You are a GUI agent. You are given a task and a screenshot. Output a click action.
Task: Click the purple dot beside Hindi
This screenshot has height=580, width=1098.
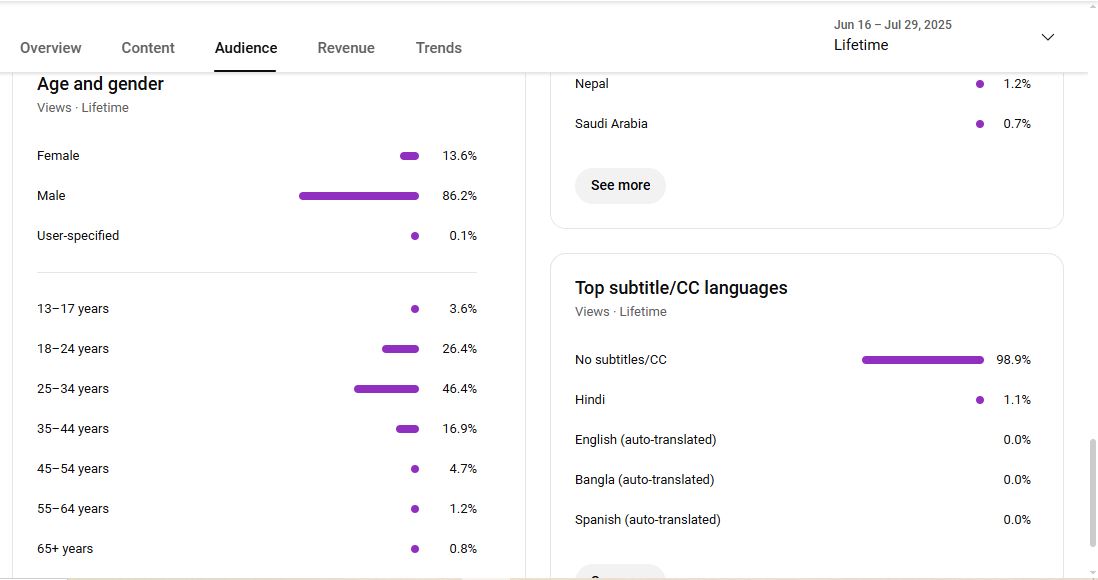point(979,400)
